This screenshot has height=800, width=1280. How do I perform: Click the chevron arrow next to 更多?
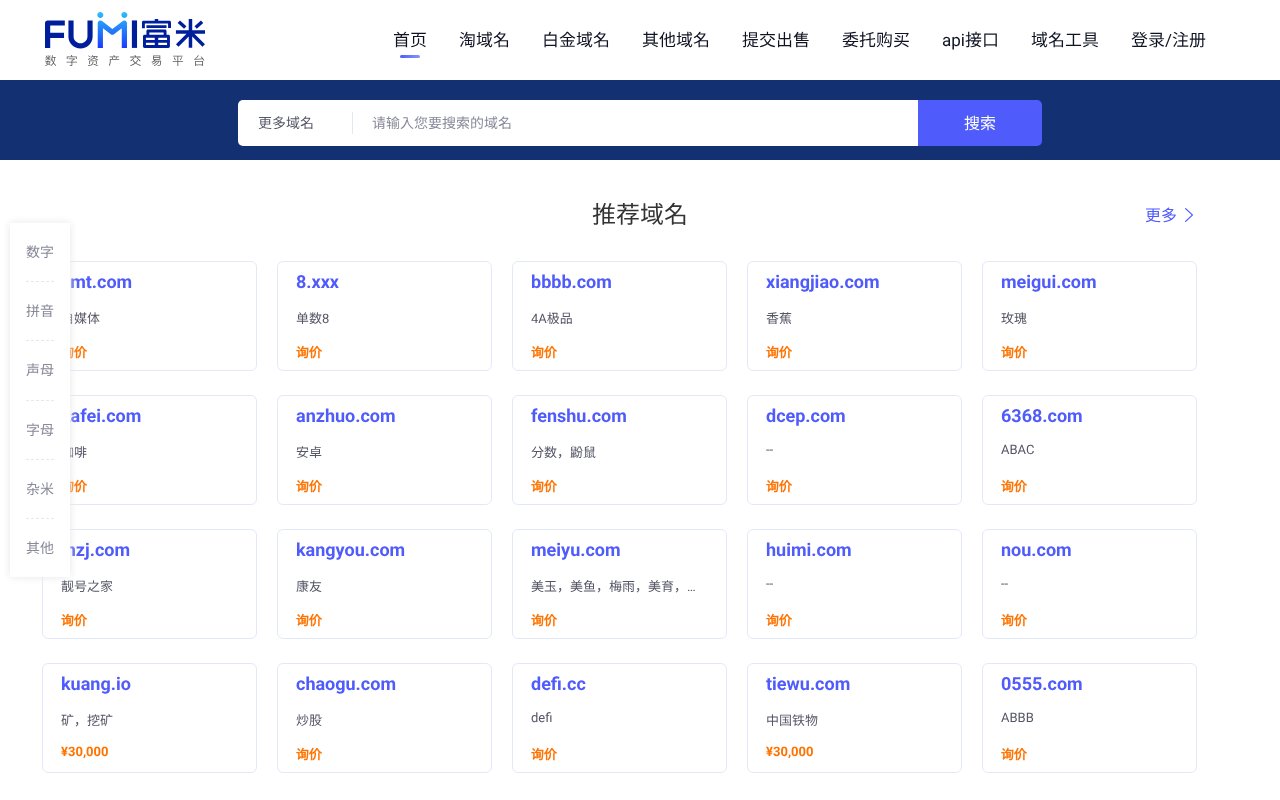coord(1188,215)
